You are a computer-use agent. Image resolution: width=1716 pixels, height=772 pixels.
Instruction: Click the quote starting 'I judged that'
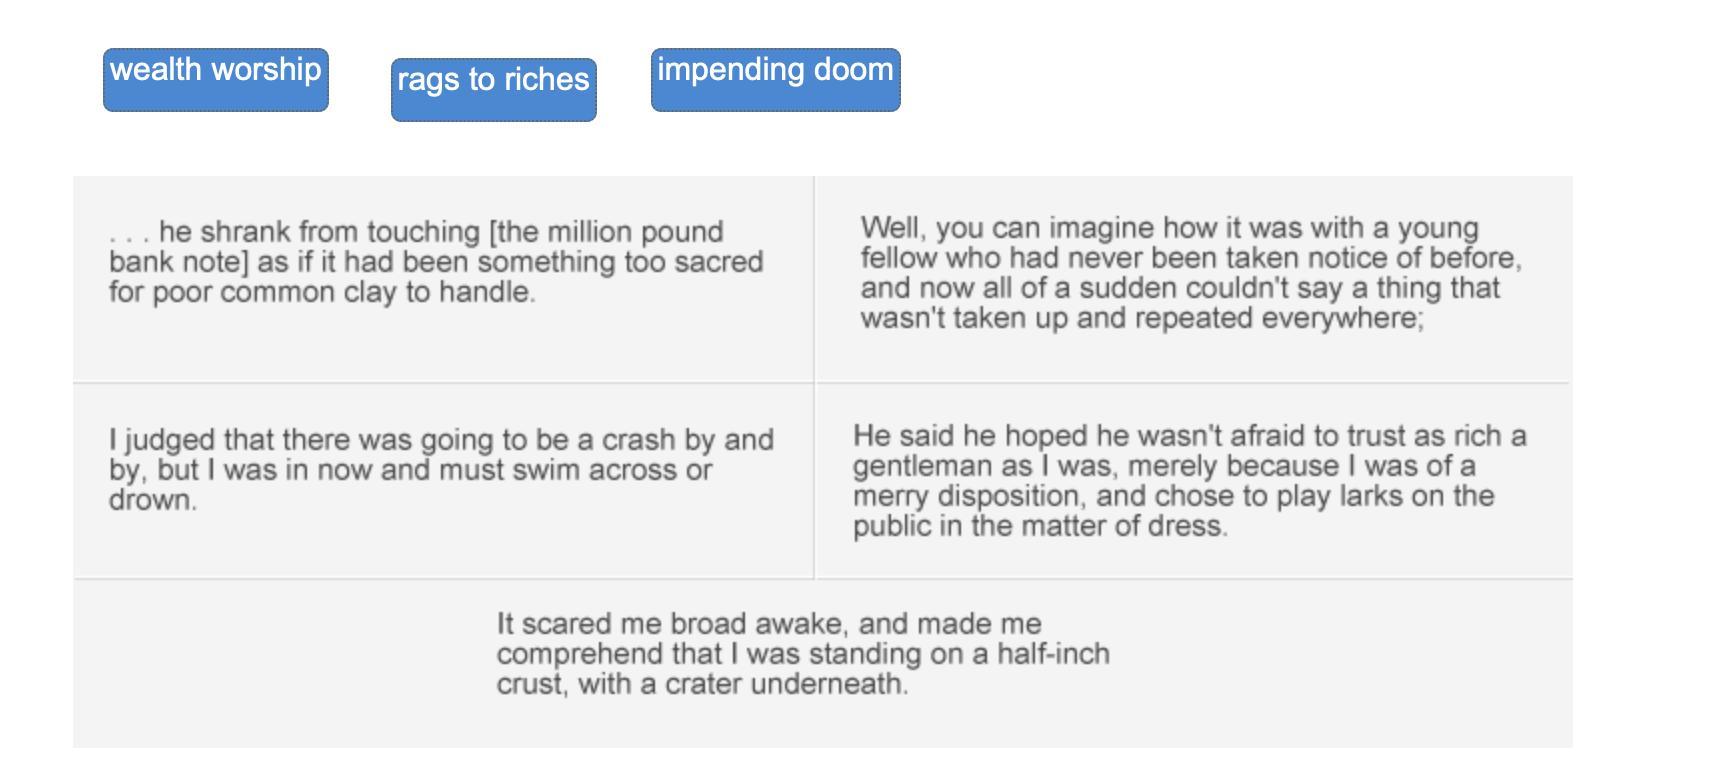[x=441, y=470]
